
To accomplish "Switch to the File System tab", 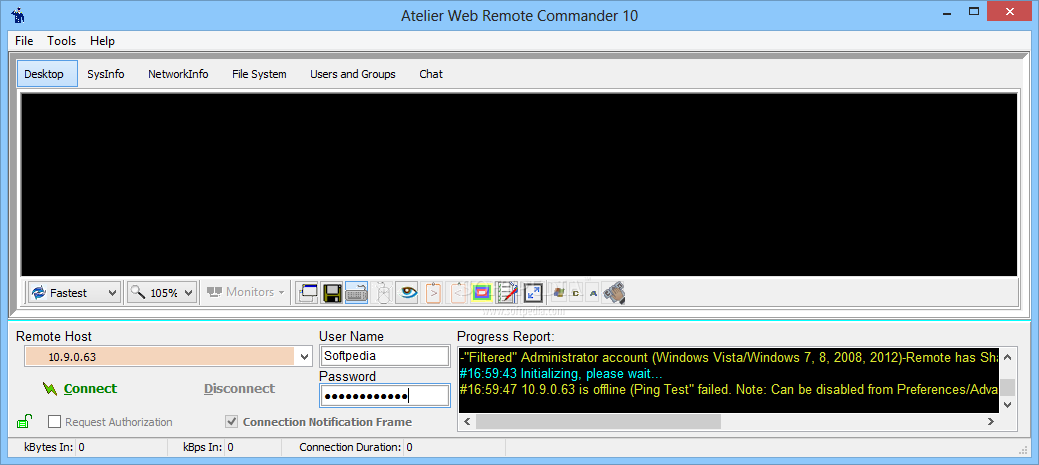I will 259,74.
